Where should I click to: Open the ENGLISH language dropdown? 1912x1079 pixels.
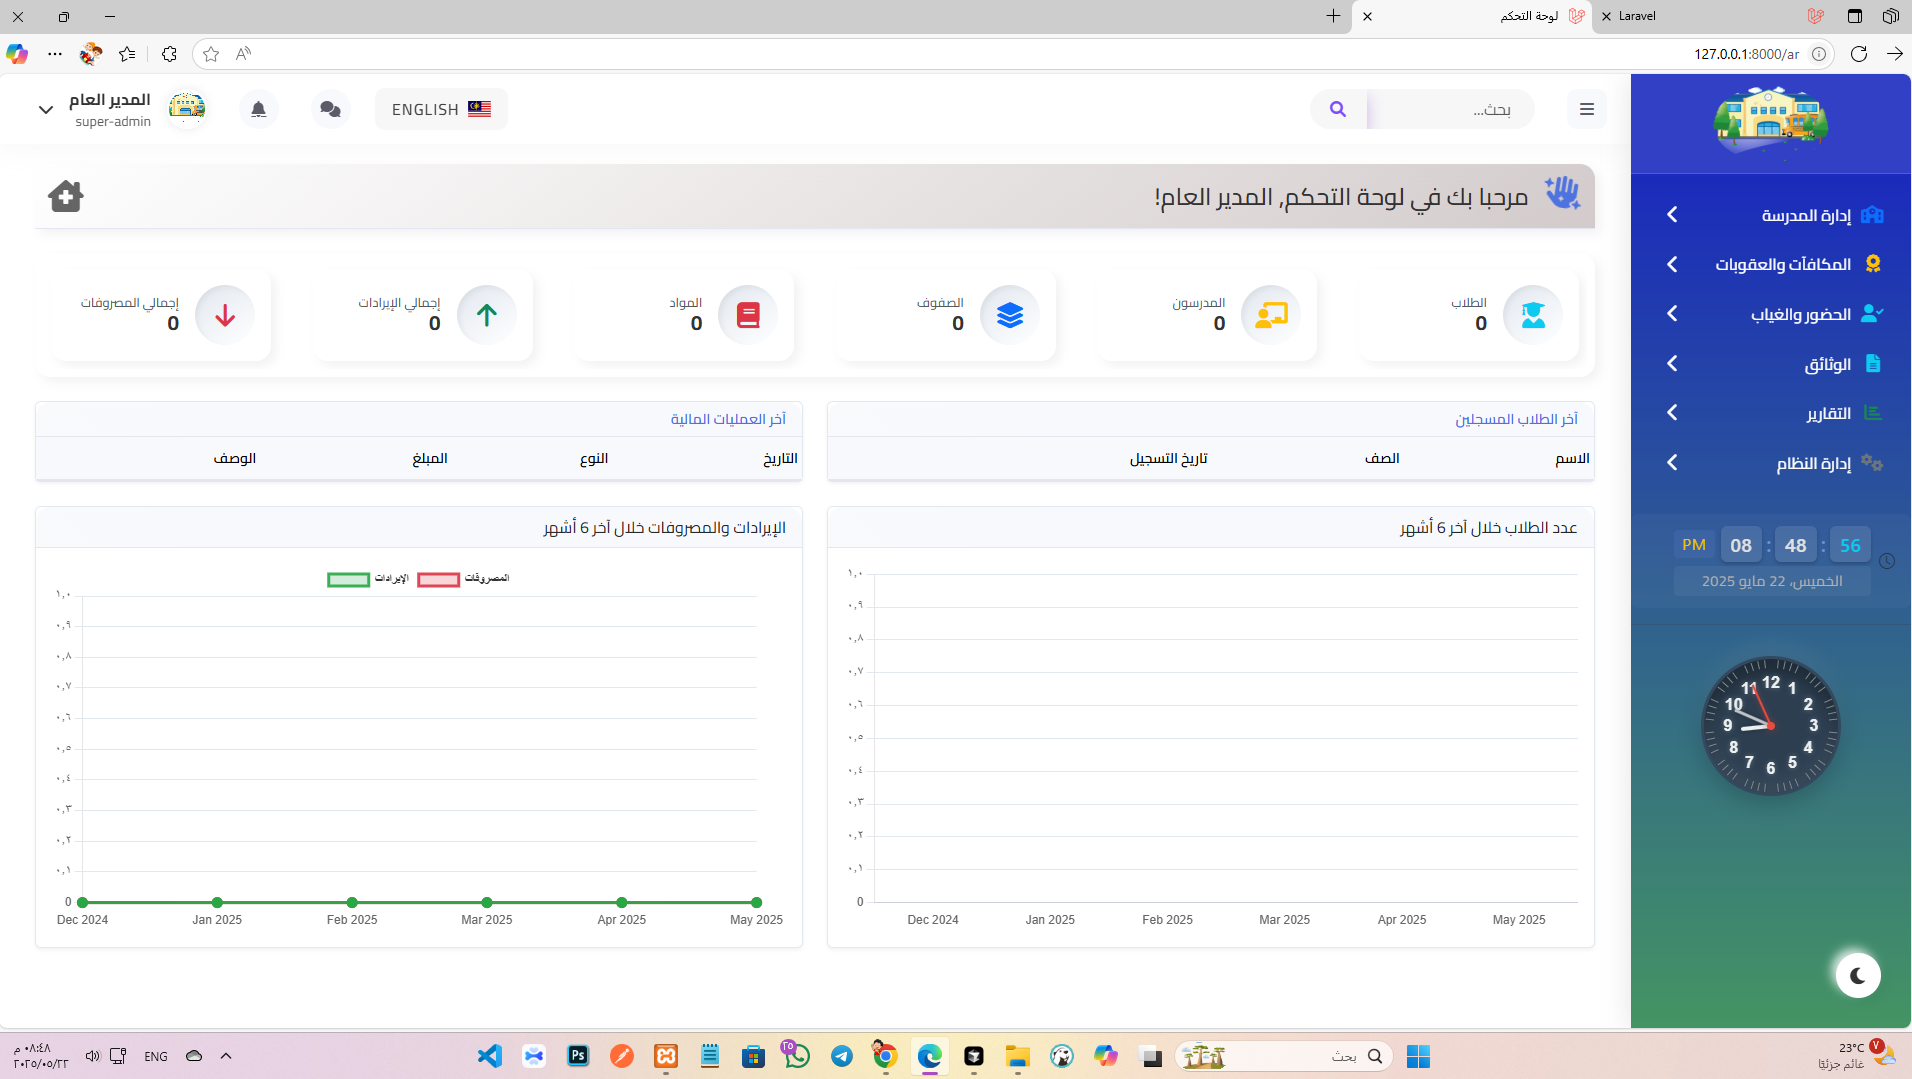coord(440,109)
